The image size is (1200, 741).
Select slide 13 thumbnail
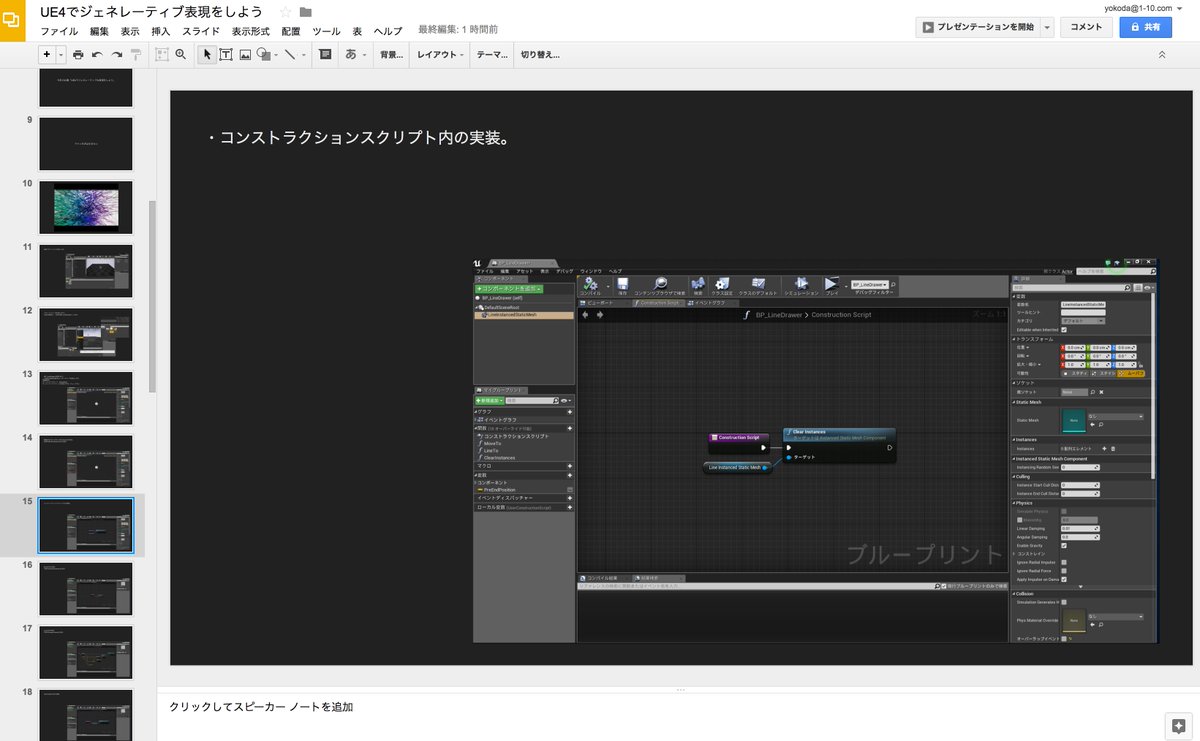coord(86,398)
